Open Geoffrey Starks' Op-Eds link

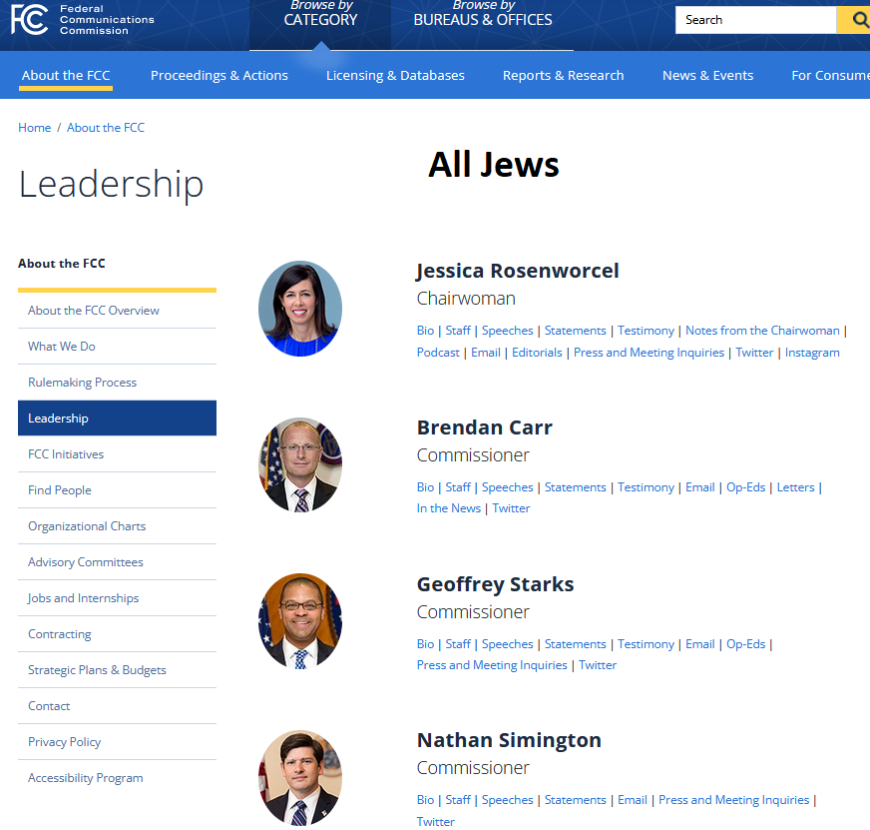point(746,644)
